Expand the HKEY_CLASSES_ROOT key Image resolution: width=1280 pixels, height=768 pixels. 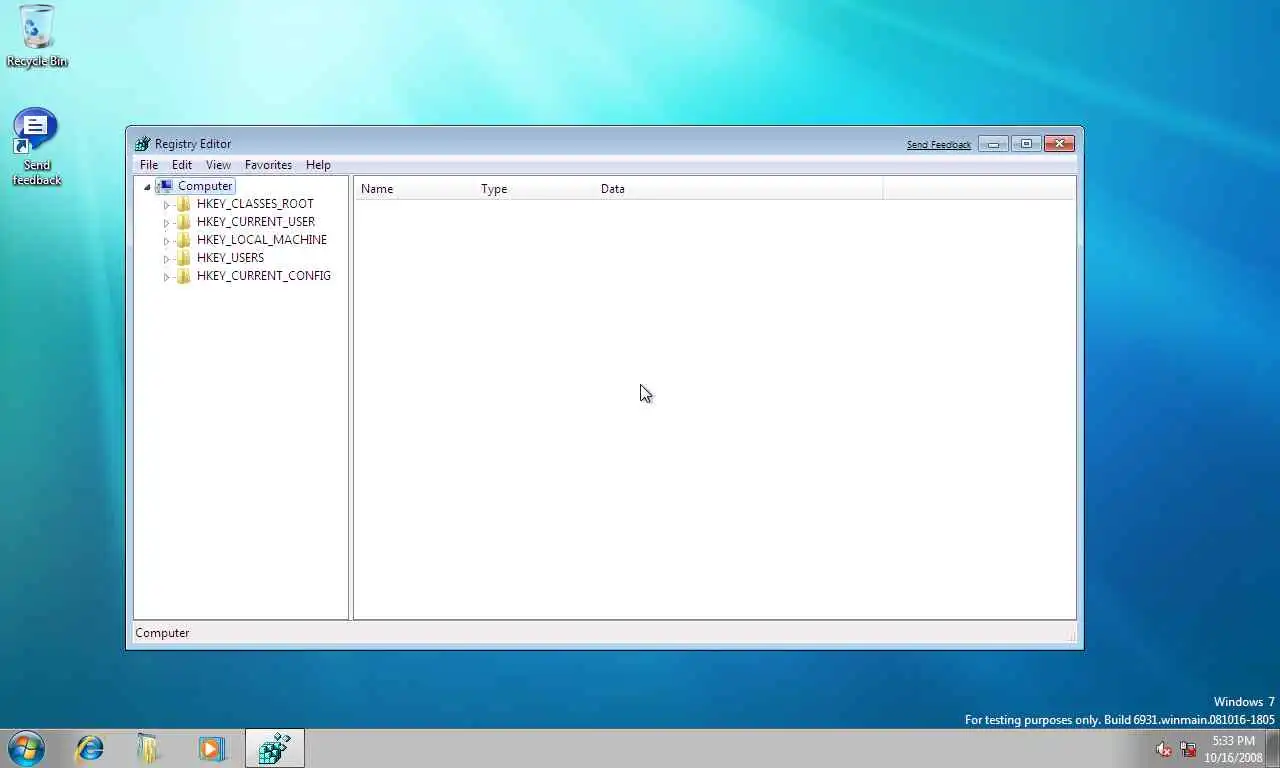click(166, 205)
